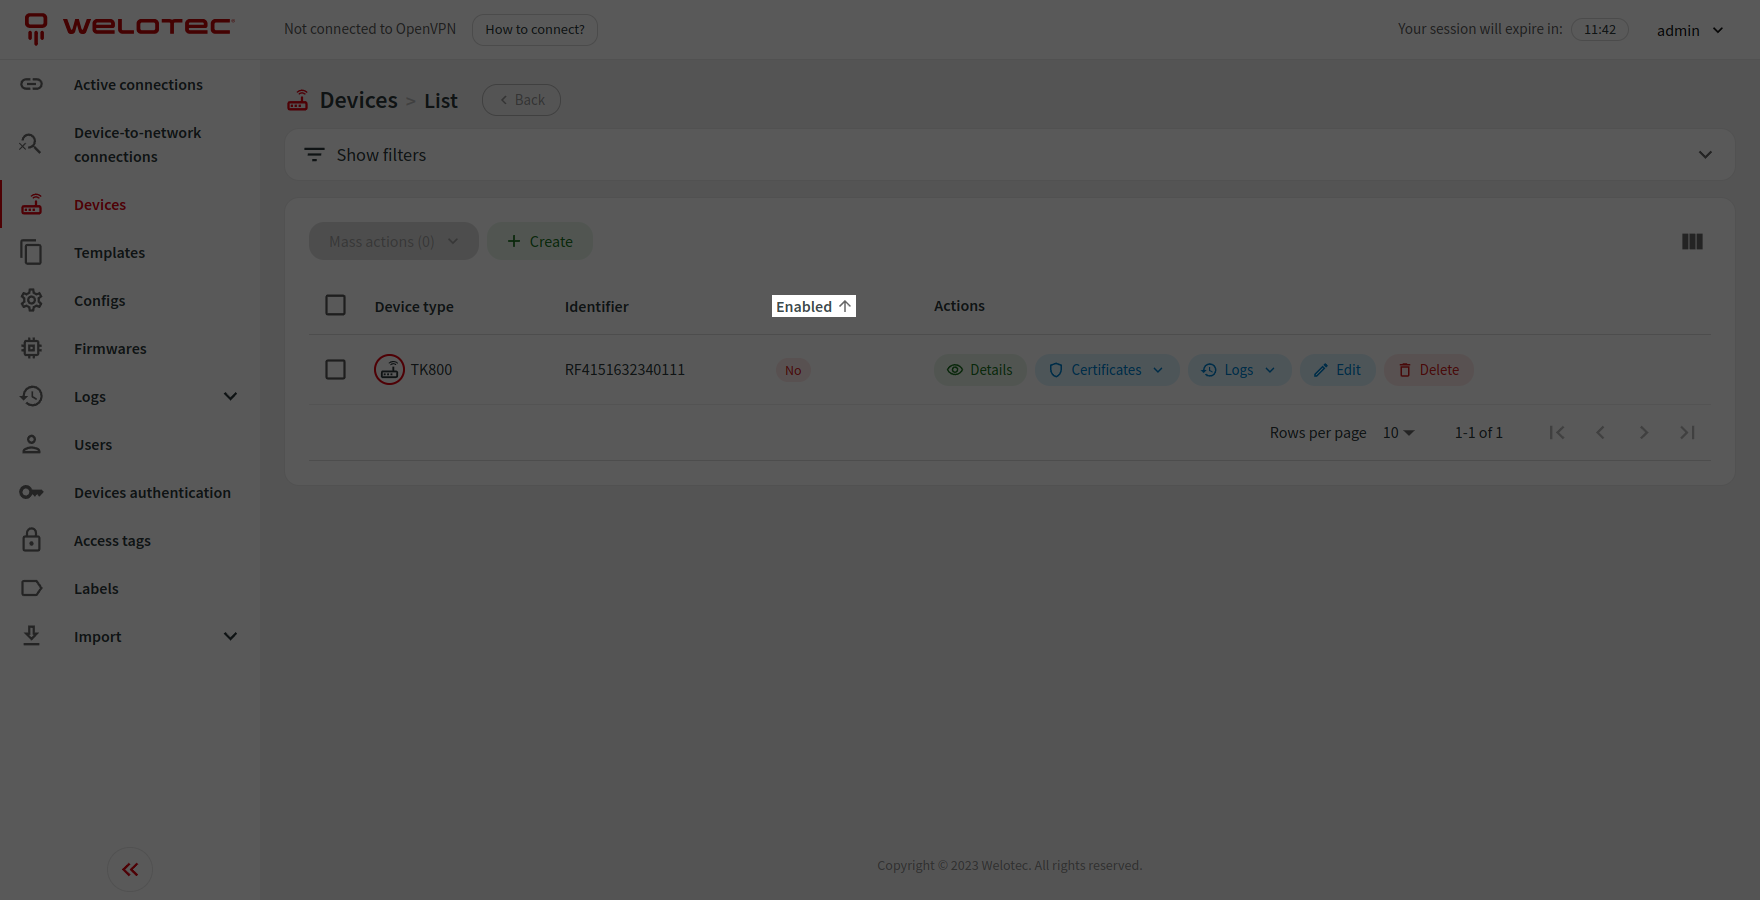Screen dimensions: 1760x900
Task: Open the Rows per page dropdown
Action: (x=1398, y=433)
